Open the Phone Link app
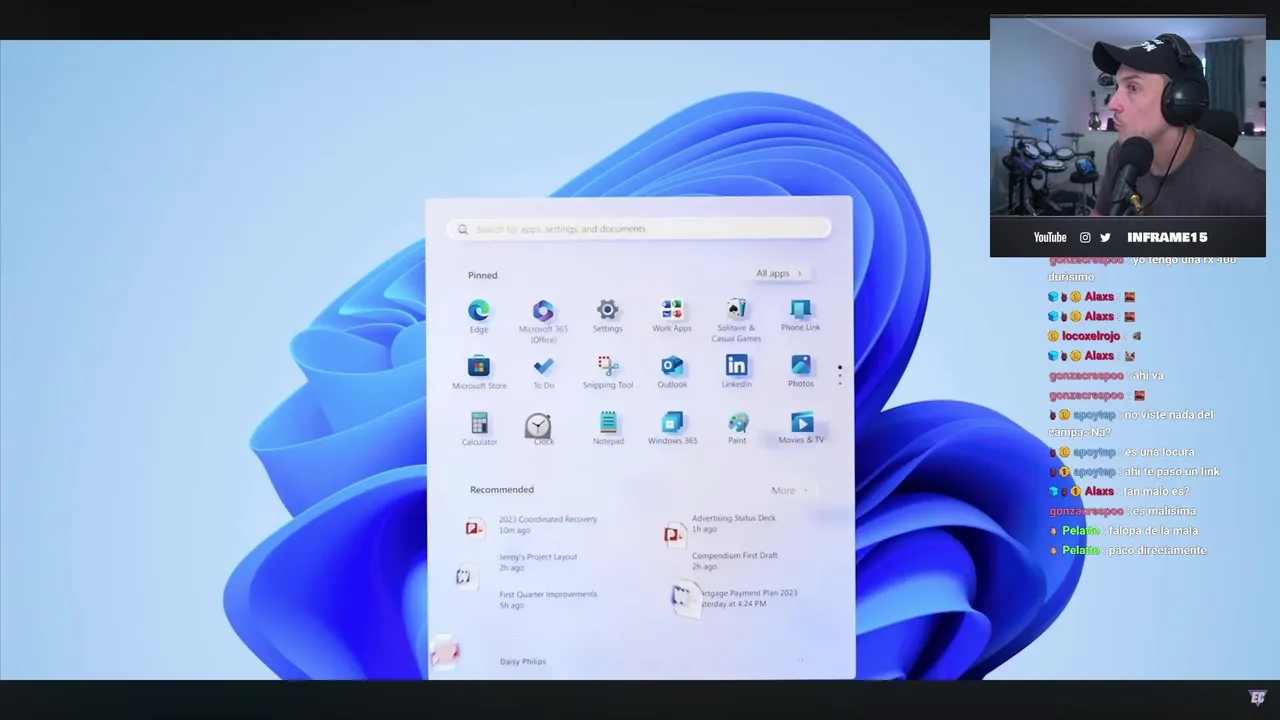The image size is (1280, 720). point(801,316)
